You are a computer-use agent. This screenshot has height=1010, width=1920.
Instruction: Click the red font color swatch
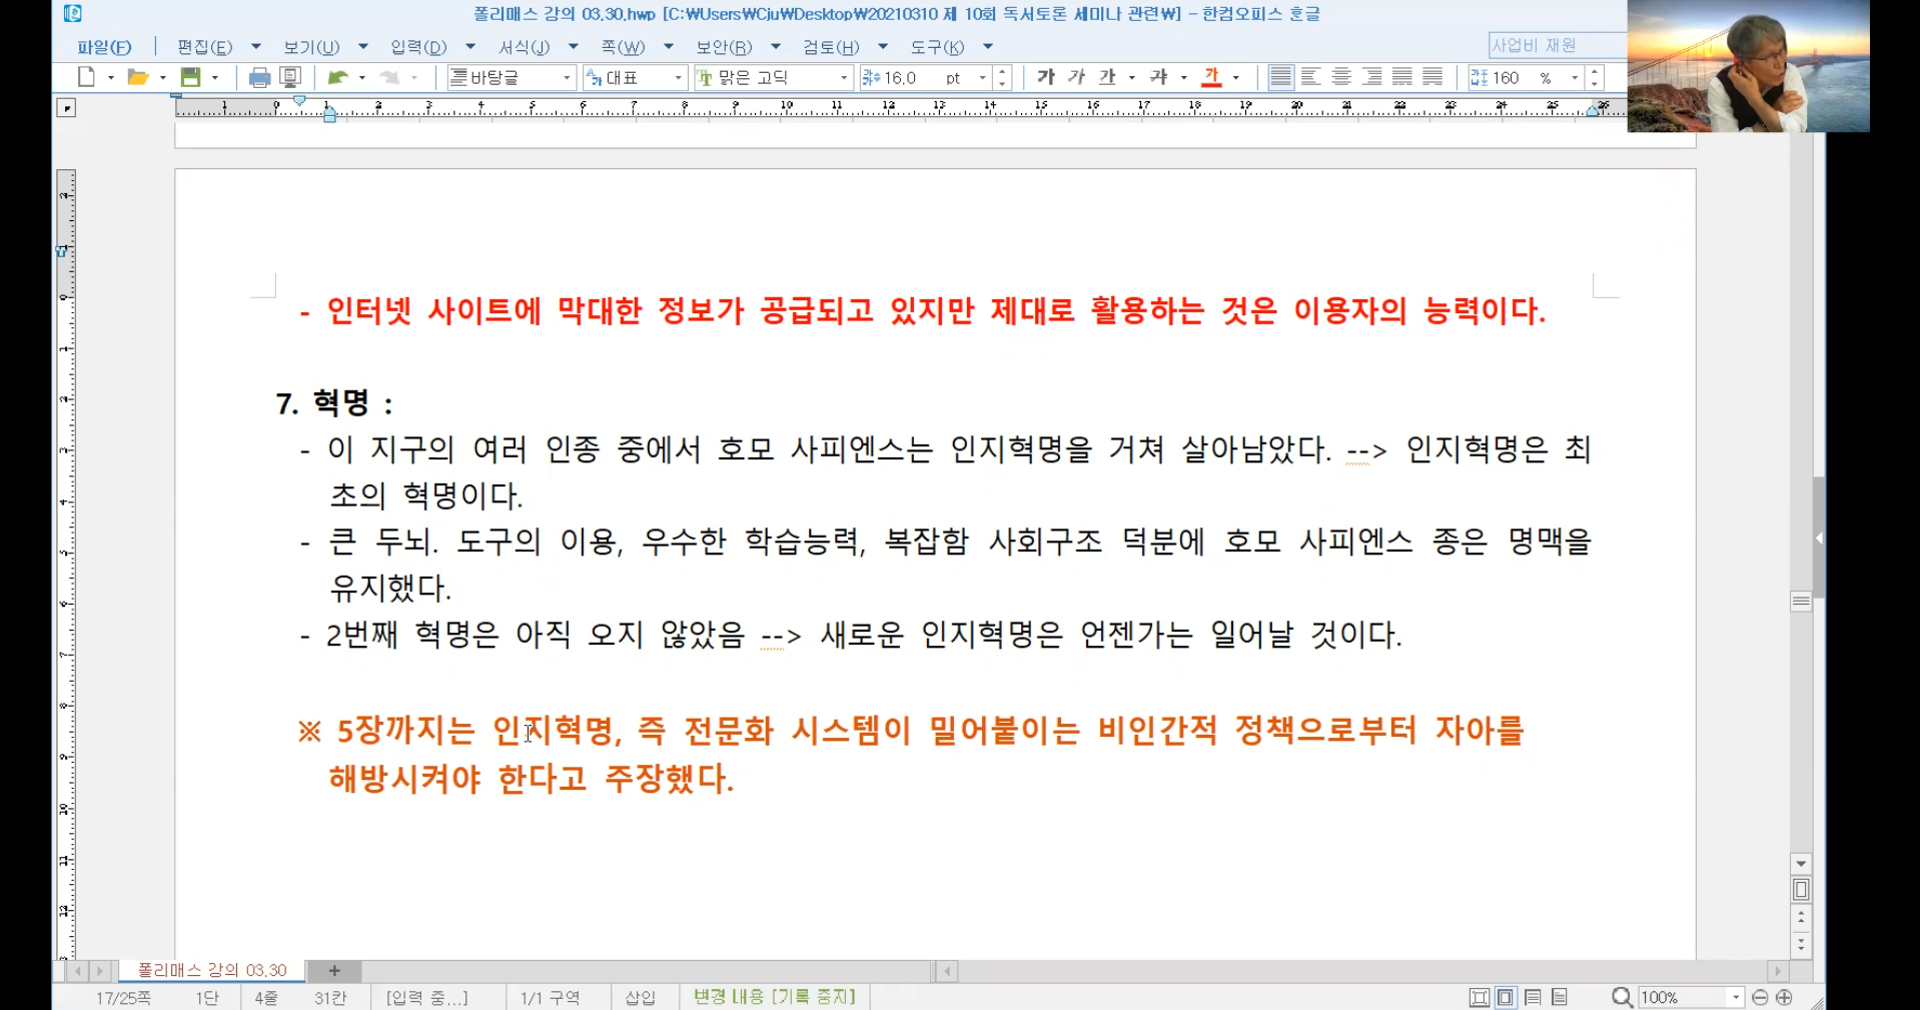coord(1212,77)
